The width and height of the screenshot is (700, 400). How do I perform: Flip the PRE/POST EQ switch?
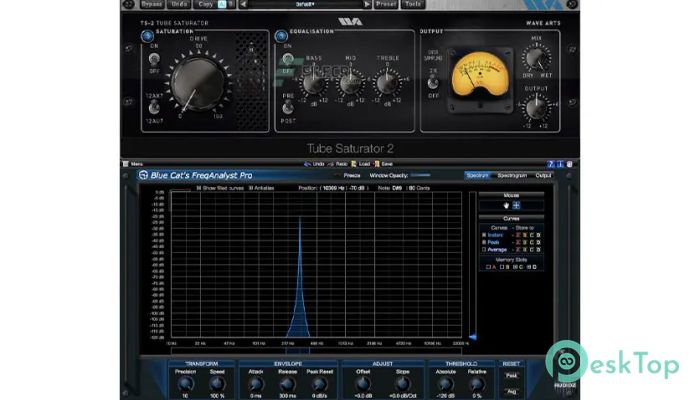[x=288, y=108]
